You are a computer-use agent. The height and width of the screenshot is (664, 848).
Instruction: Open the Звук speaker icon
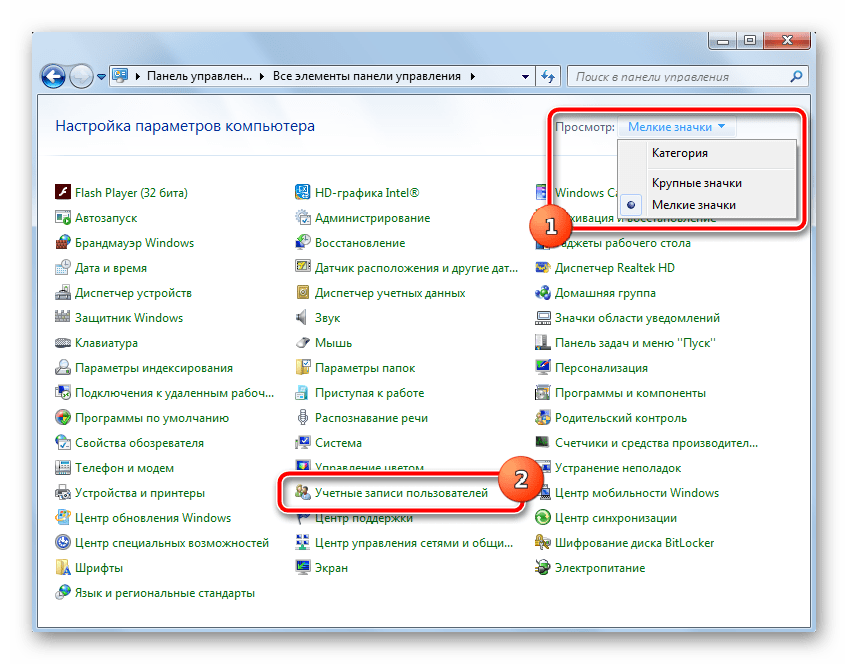(x=303, y=318)
